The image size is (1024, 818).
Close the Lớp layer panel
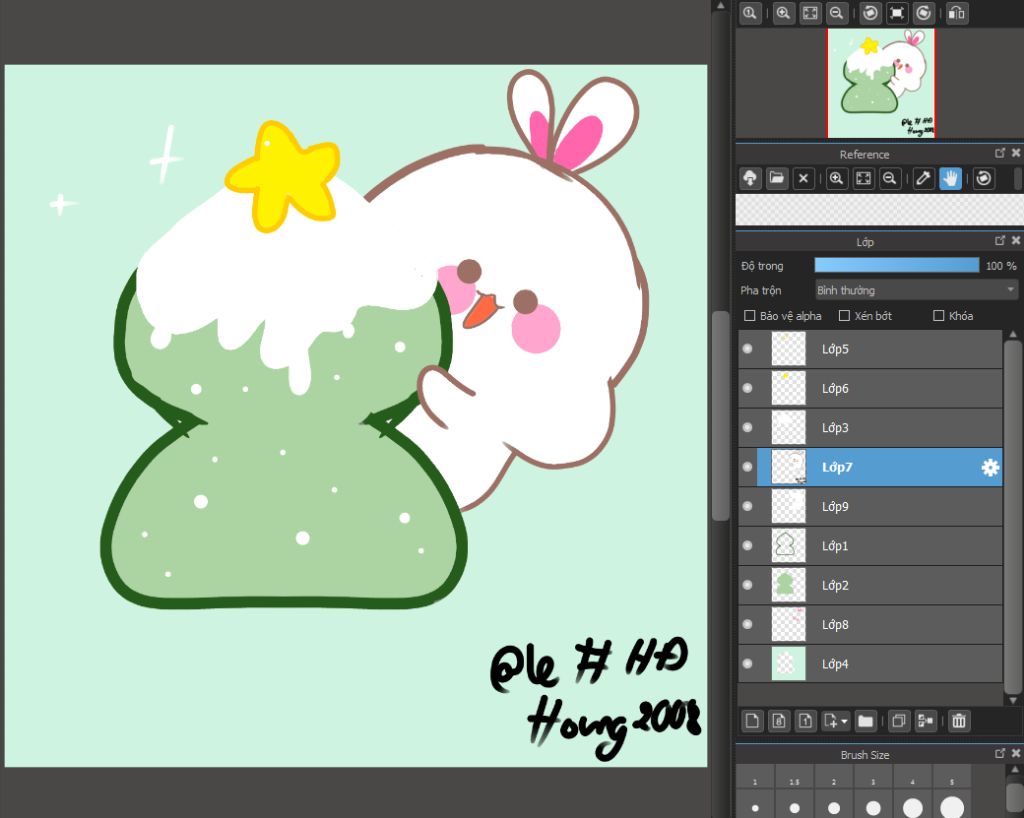(x=1016, y=240)
